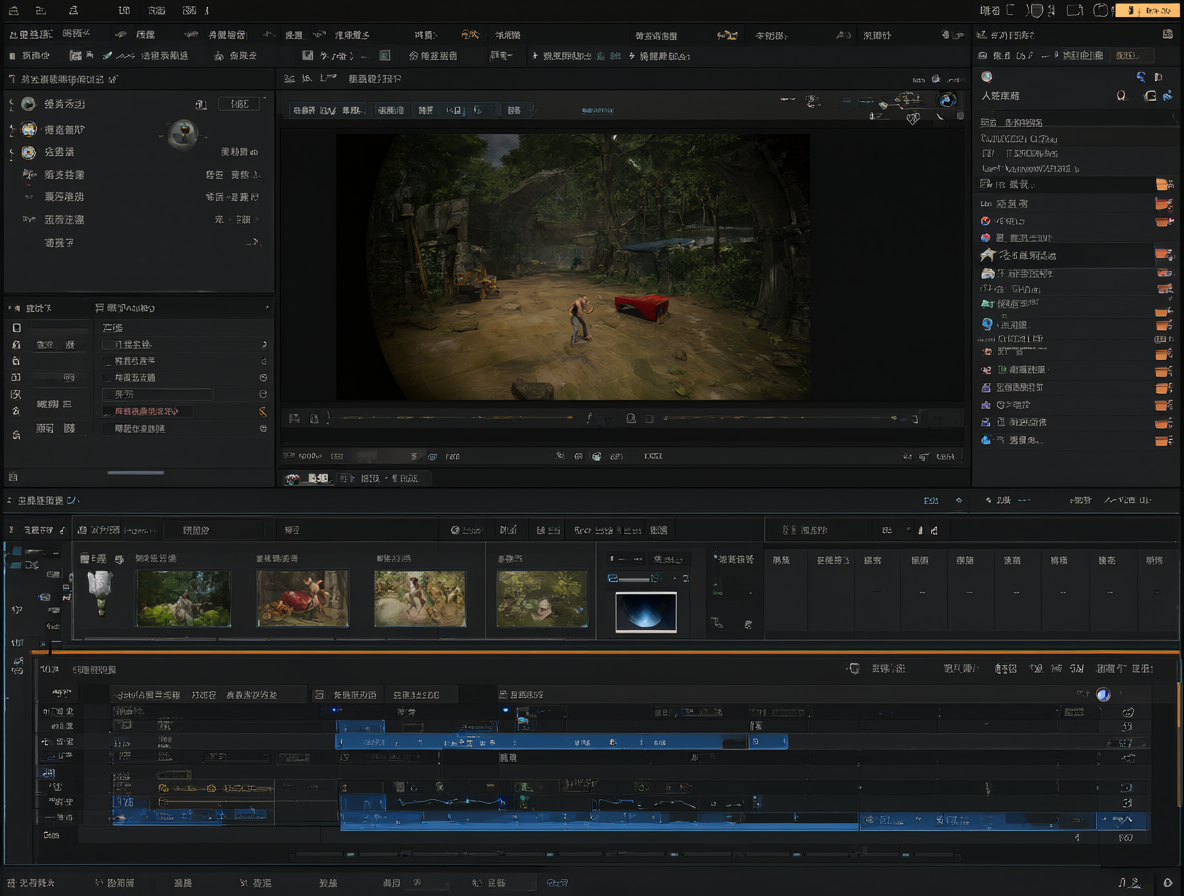Image resolution: width=1184 pixels, height=896 pixels.
Task: Click the shield-shaped icon in the title bar
Action: point(1037,11)
